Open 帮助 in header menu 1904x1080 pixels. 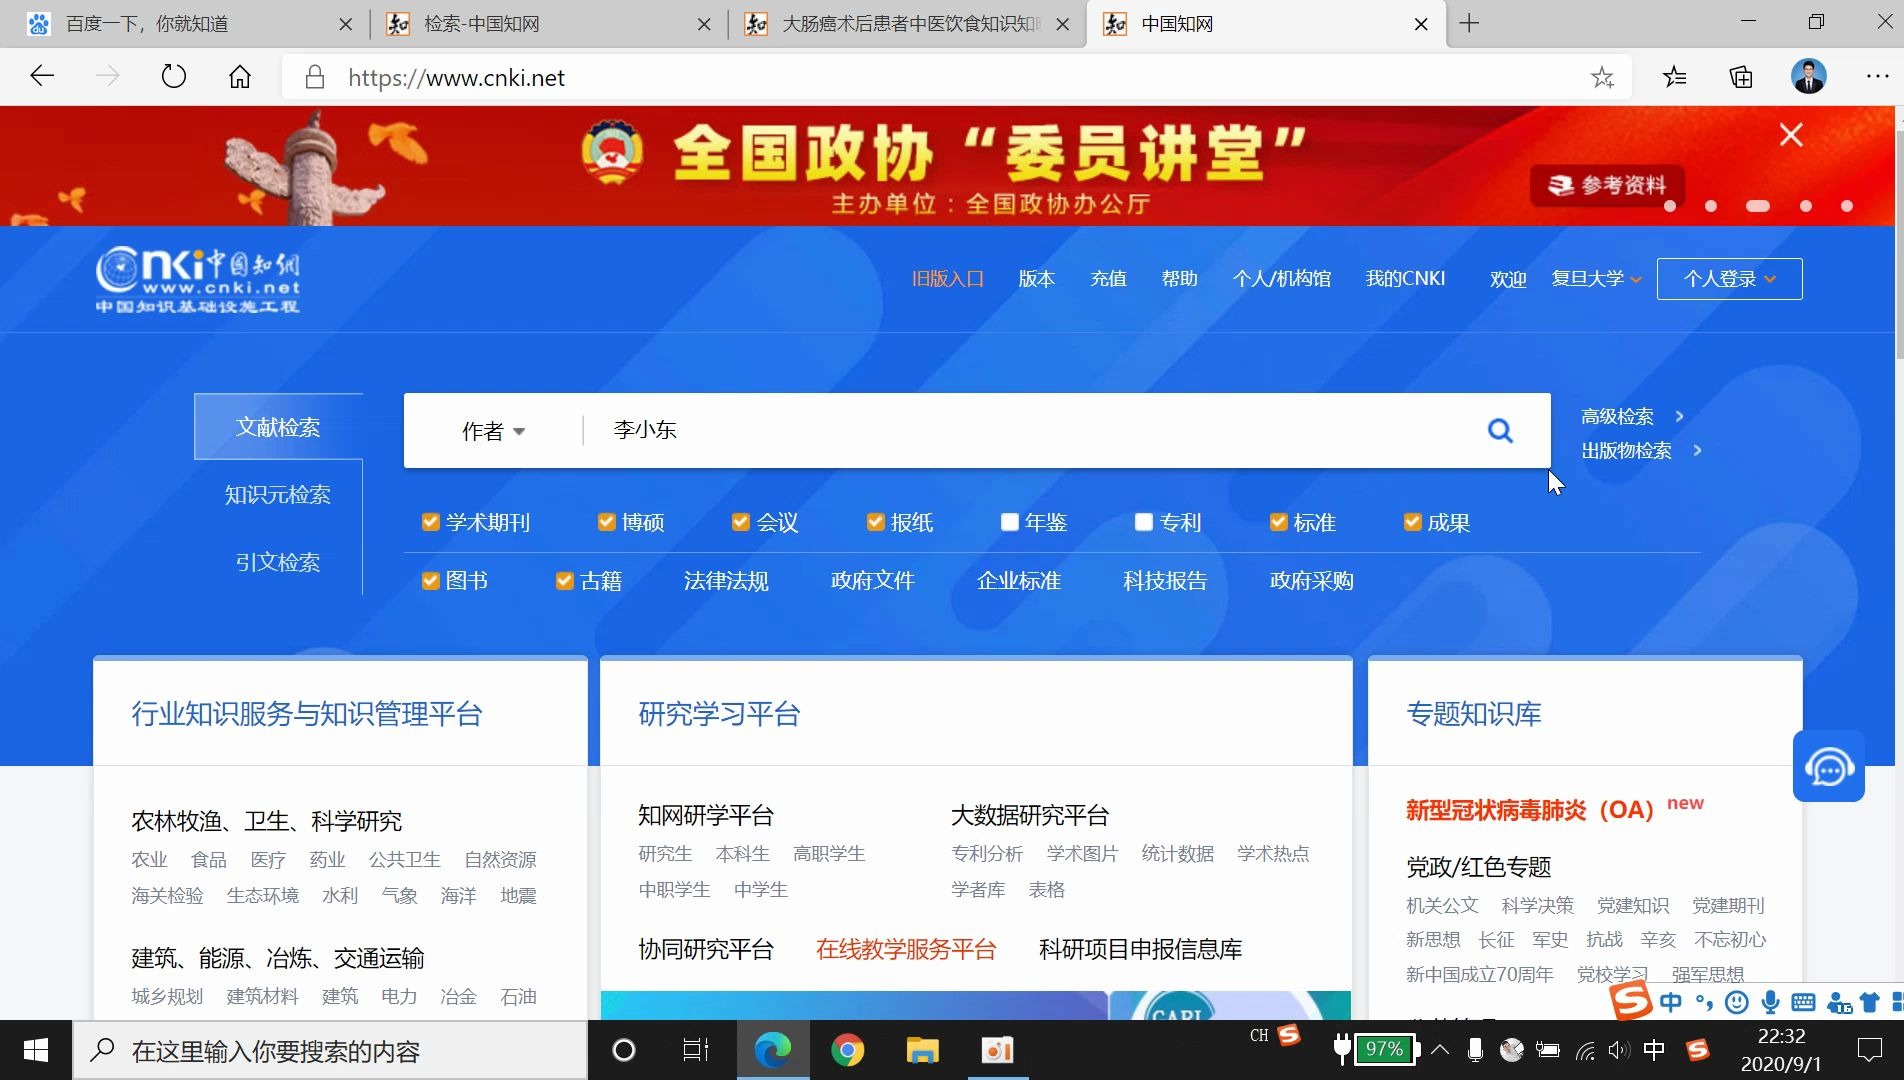click(1180, 279)
